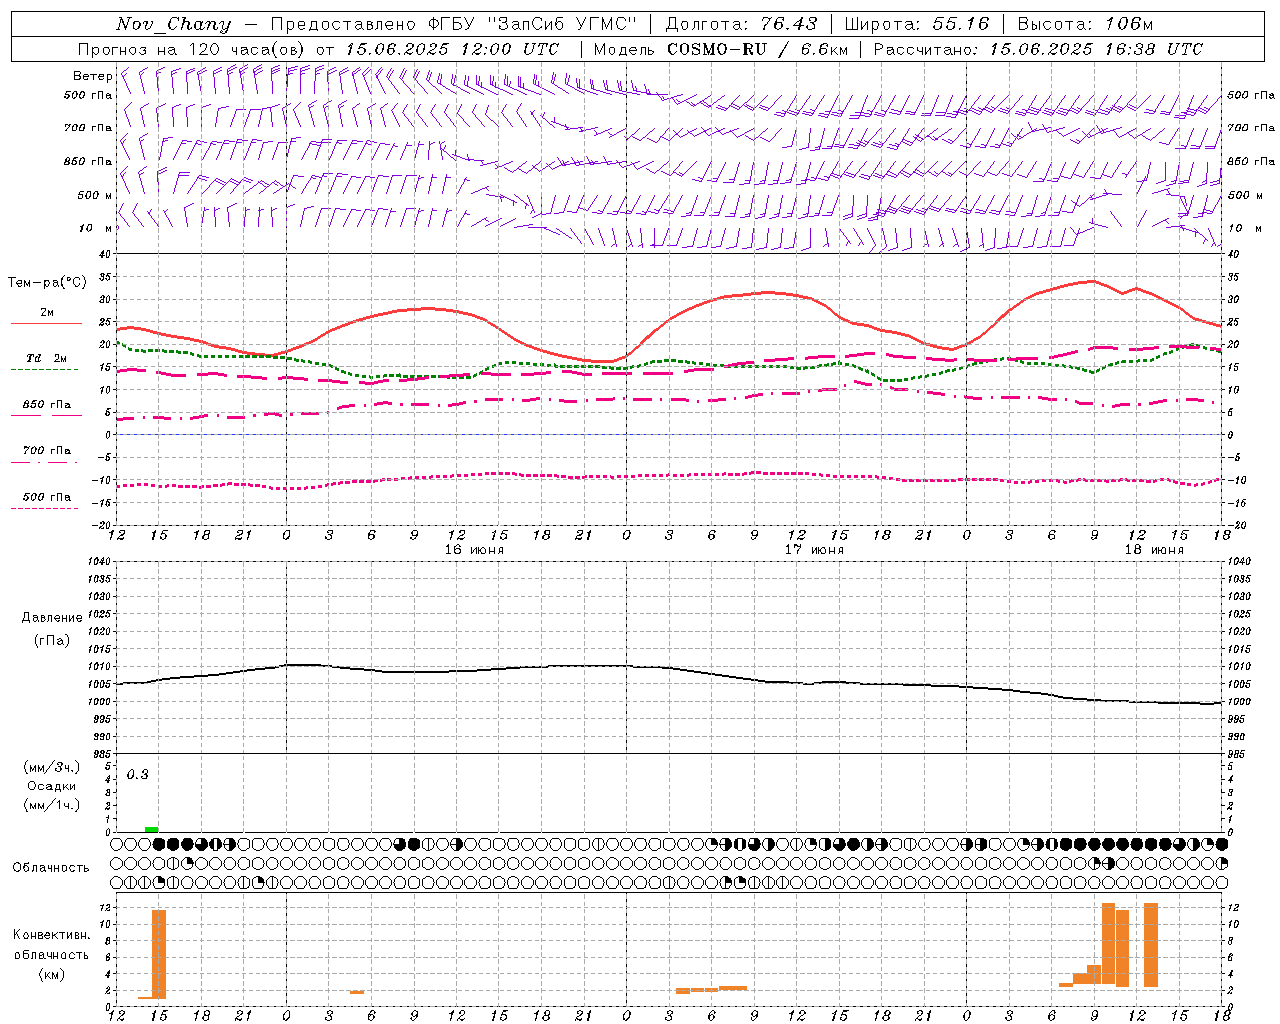Click the "Прогноз на 120 часа(ов)" text
This screenshot has height=1024, width=1280.
coord(192,49)
